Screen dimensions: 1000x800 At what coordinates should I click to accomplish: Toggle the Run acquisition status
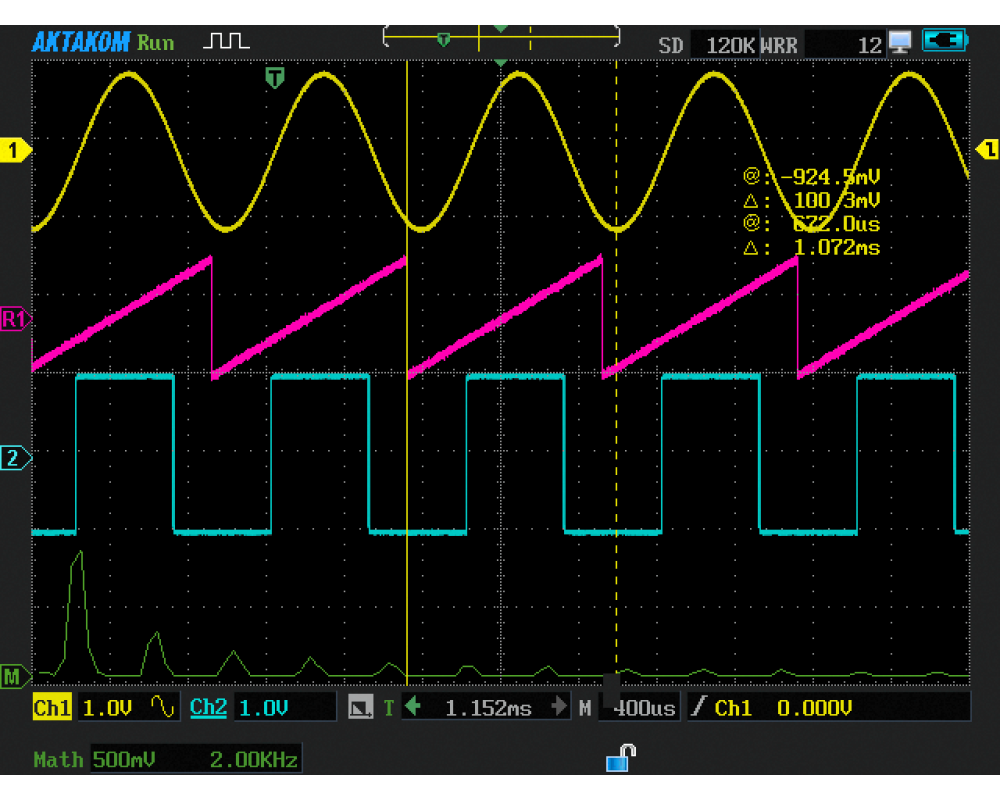pyautogui.click(x=156, y=42)
